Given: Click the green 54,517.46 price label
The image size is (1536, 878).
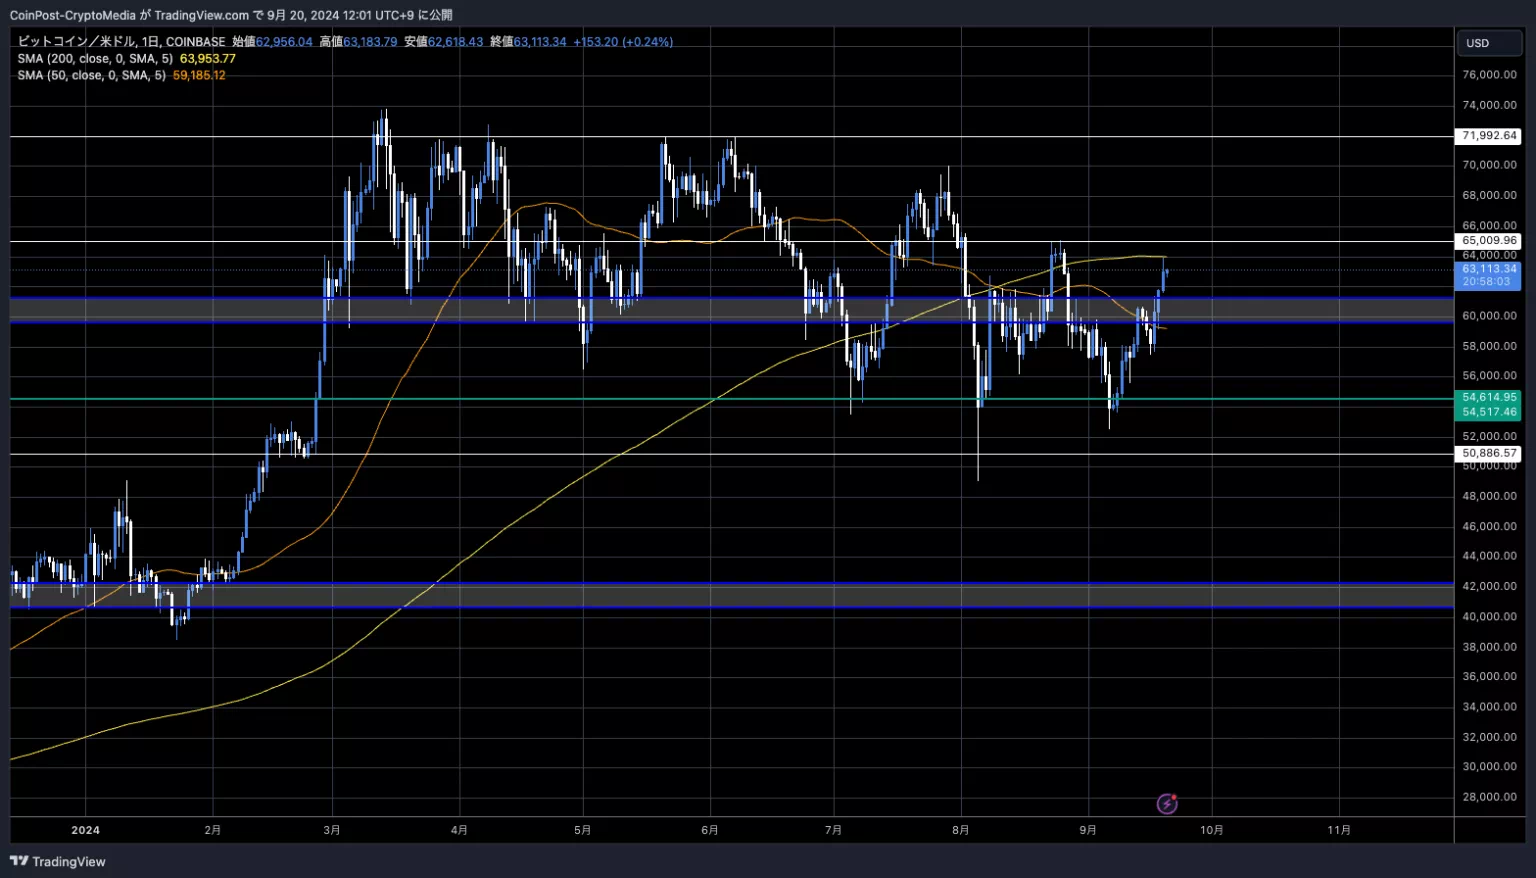Looking at the screenshot, I should pyautogui.click(x=1489, y=412).
